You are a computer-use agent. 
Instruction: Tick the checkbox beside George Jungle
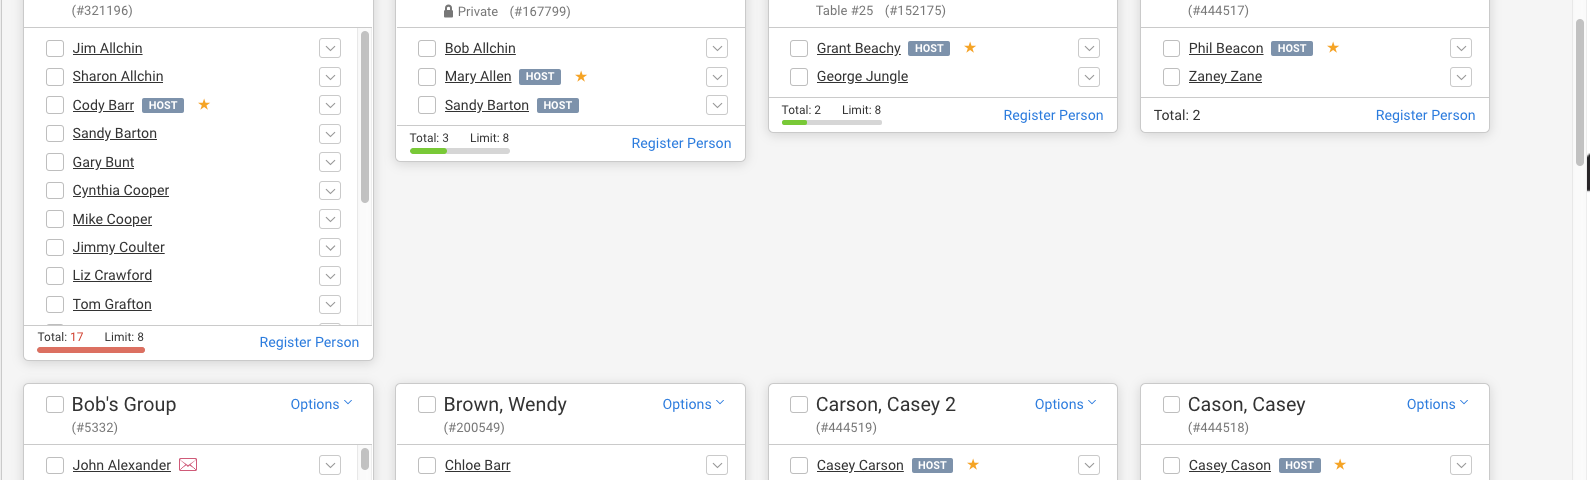[799, 76]
